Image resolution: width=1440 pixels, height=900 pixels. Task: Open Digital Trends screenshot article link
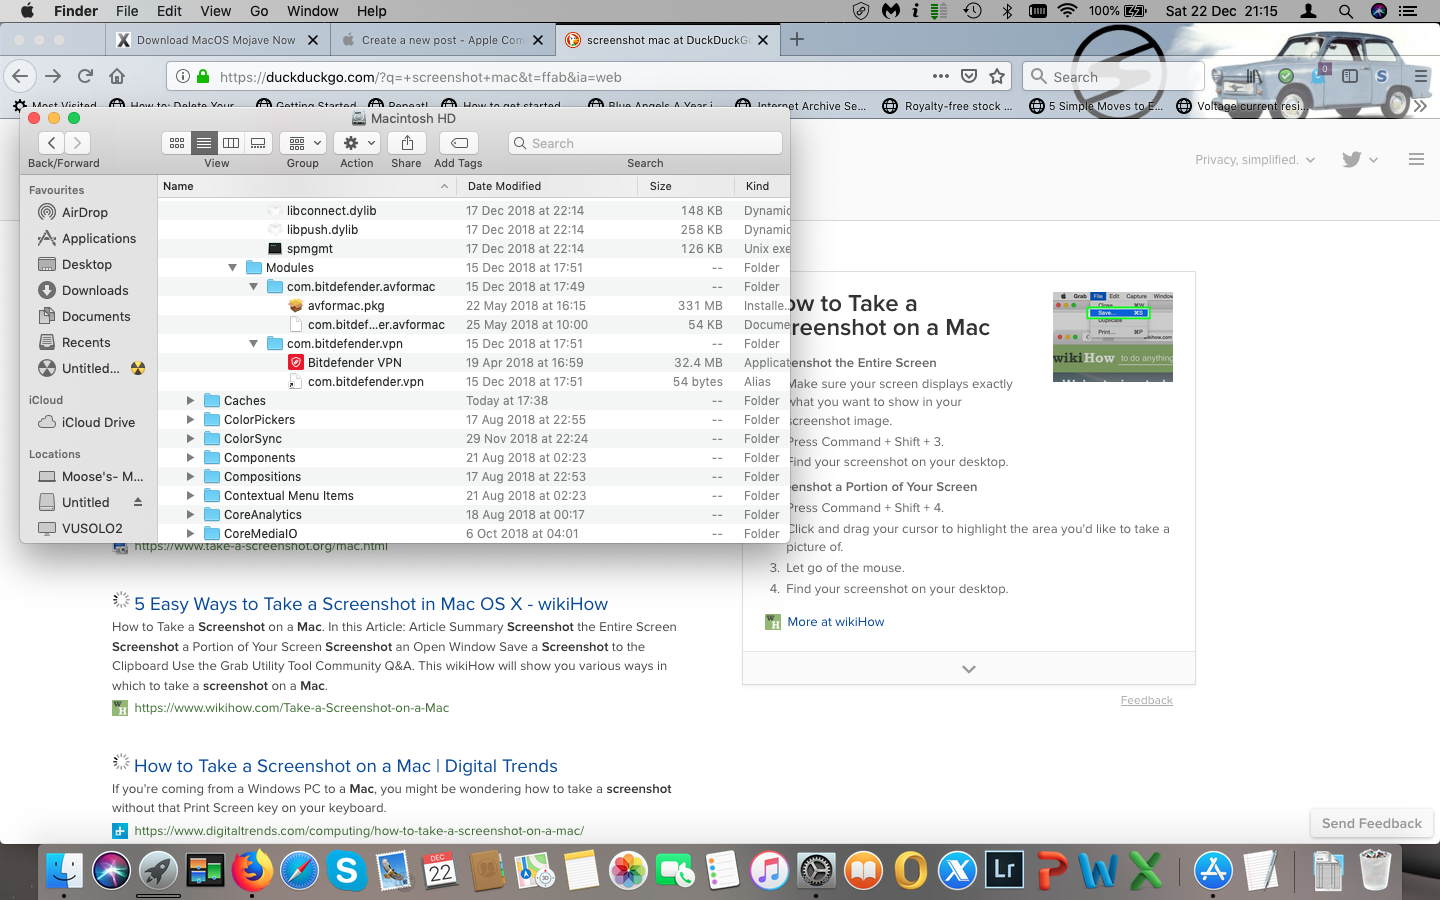346,766
